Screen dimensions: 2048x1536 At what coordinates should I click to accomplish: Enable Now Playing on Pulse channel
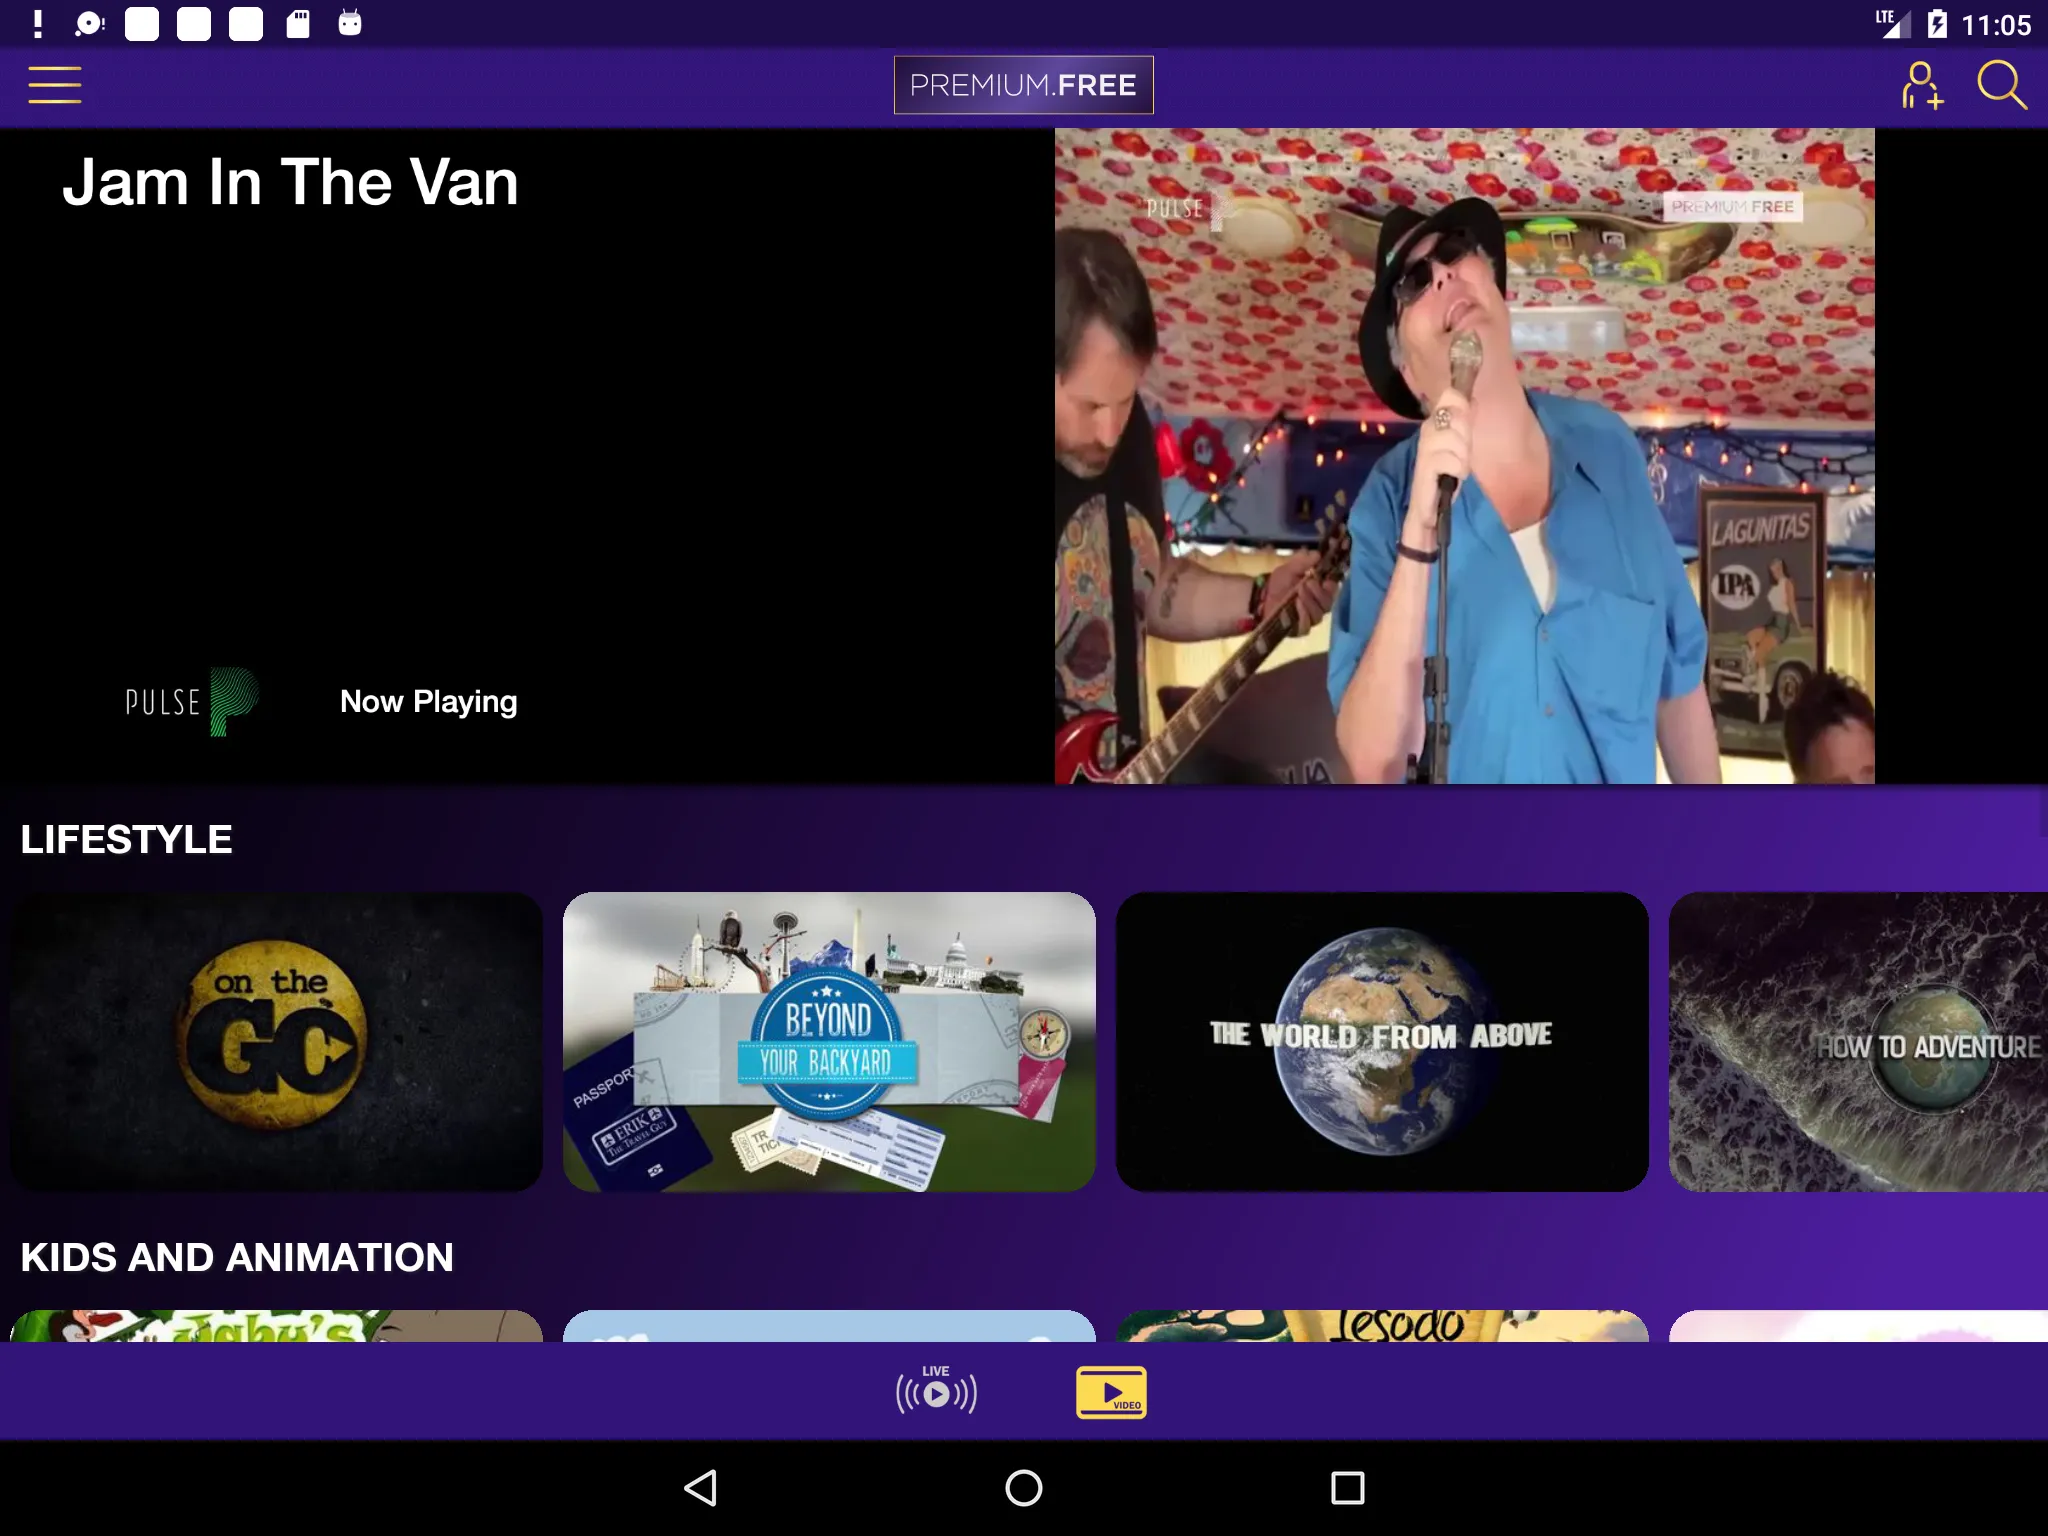coord(427,700)
